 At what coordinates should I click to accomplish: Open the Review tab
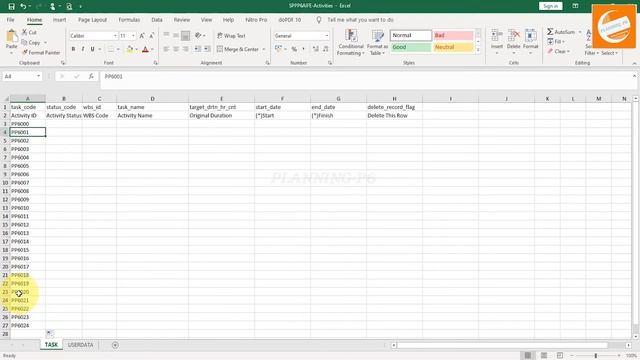pyautogui.click(x=182, y=20)
